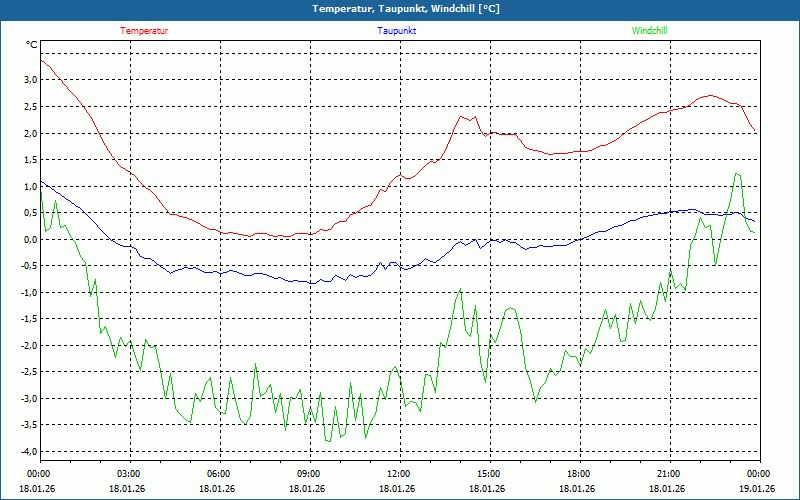Select the 18:00 tick label on the x-axis
This screenshot has width=800, height=500.
578,474
